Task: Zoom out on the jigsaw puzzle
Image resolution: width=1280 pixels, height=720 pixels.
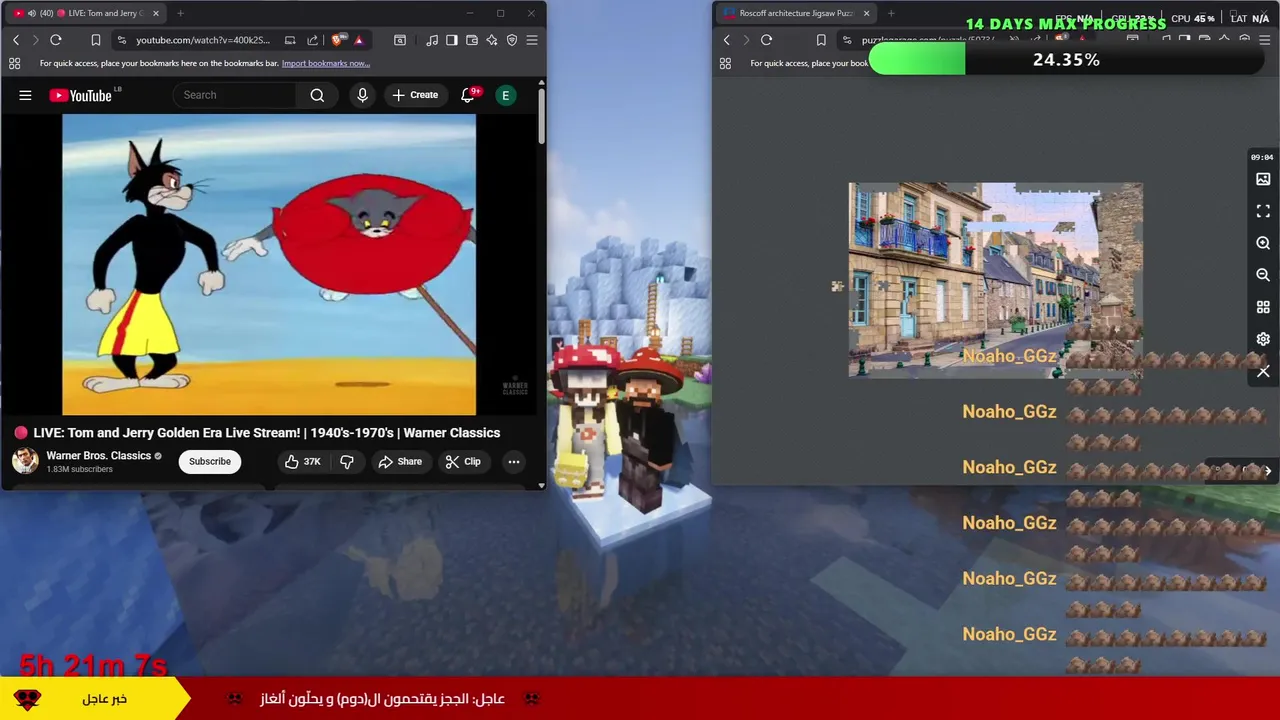Action: [1263, 275]
